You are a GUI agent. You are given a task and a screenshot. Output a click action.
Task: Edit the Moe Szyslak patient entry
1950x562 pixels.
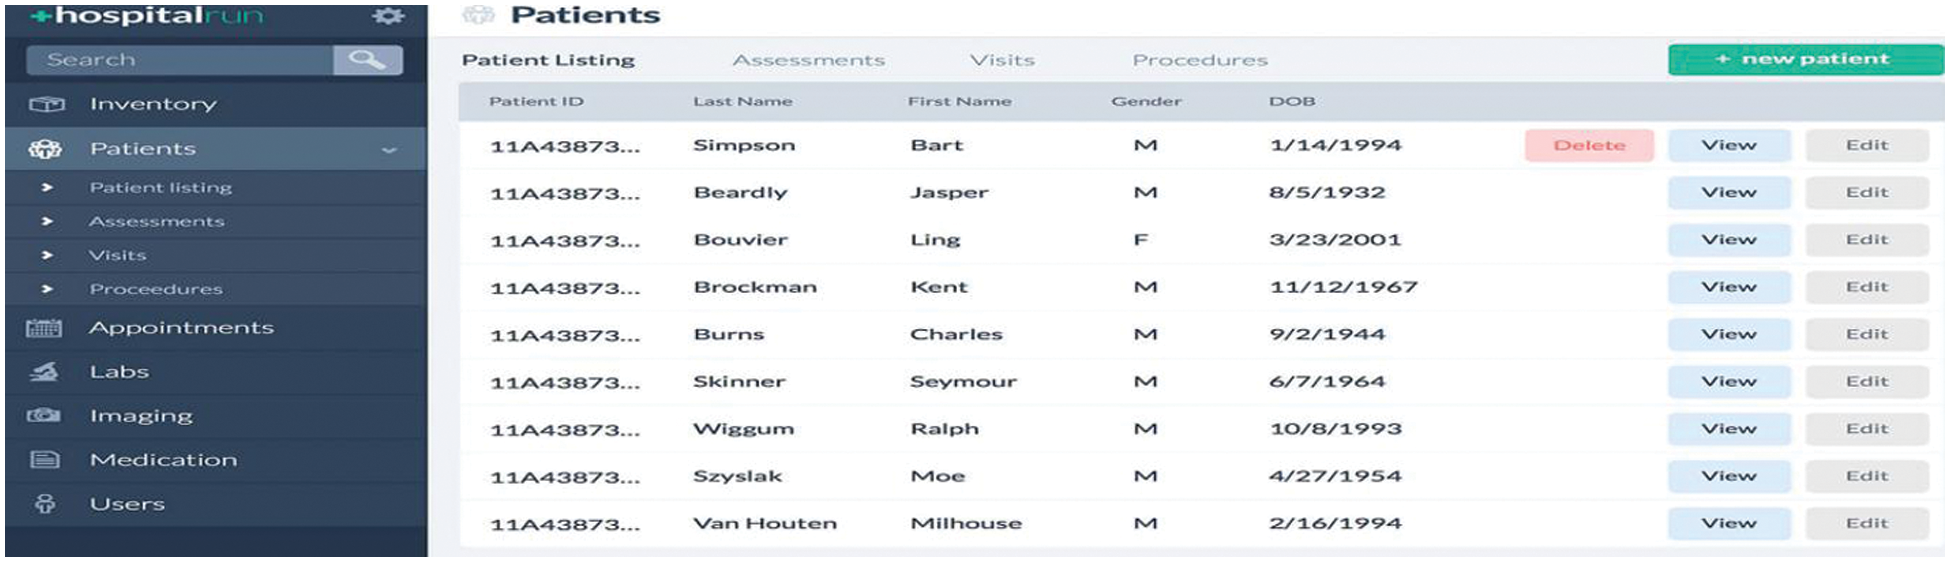[x=1866, y=476]
